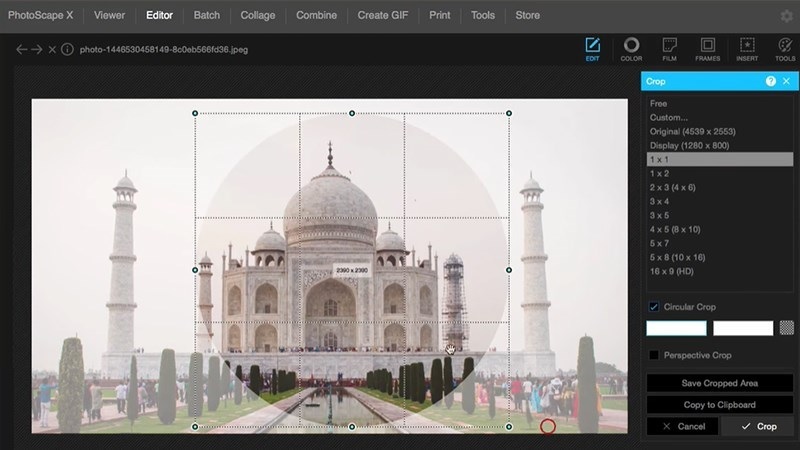Select transparent background pattern swatch
Image resolution: width=800 pixels, height=450 pixels.
coord(786,328)
